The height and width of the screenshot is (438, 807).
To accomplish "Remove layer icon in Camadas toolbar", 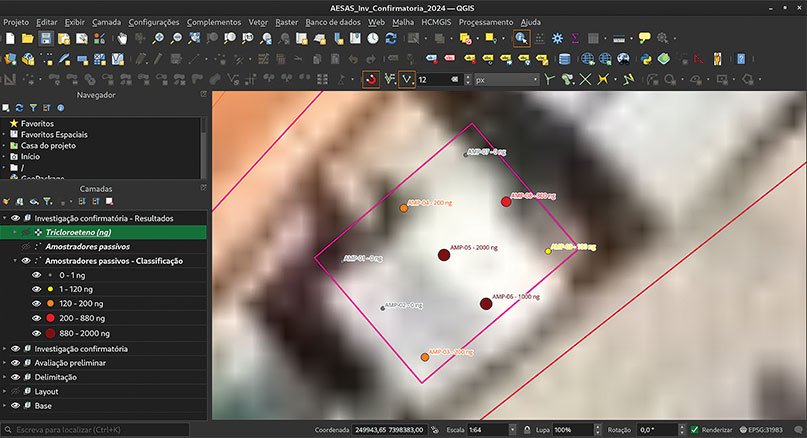I will 109,201.
